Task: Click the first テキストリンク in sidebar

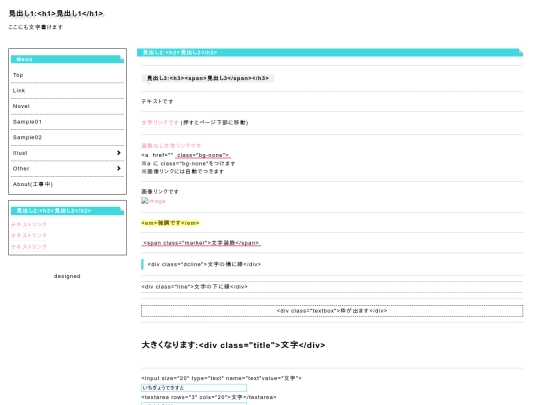Action: click(x=29, y=225)
